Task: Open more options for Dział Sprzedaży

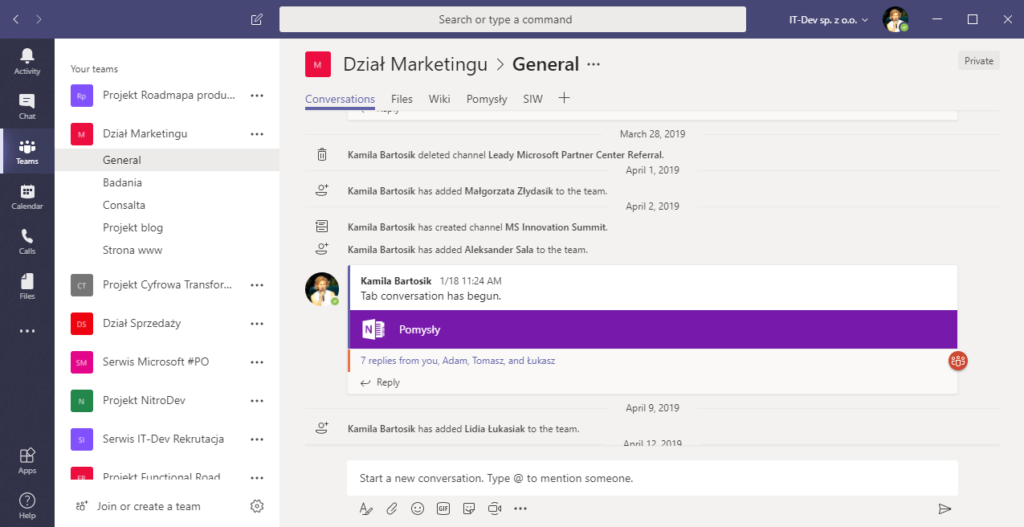Action: tap(257, 324)
